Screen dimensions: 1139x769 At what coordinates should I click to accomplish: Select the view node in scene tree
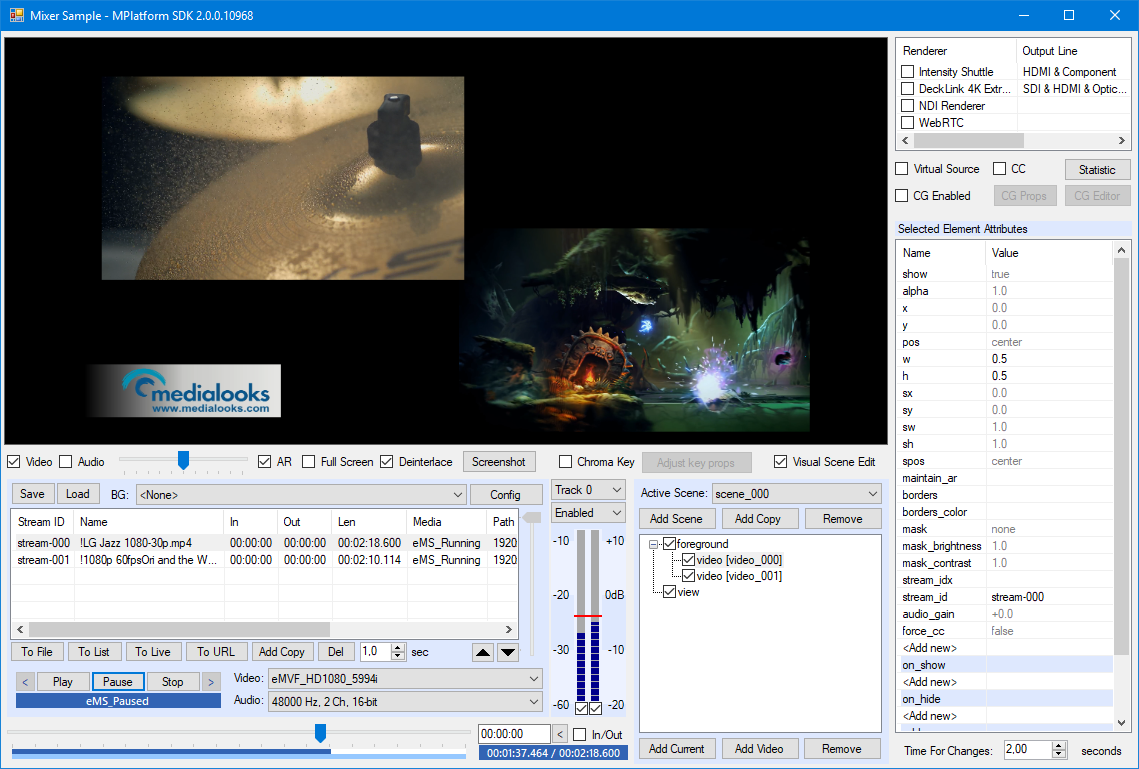click(x=689, y=593)
